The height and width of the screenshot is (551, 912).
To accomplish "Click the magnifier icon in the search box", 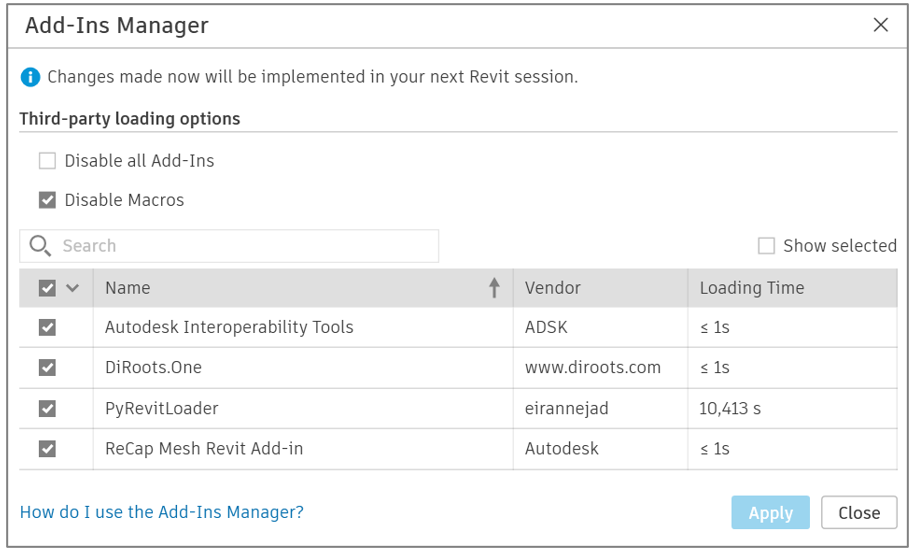I will [40, 246].
